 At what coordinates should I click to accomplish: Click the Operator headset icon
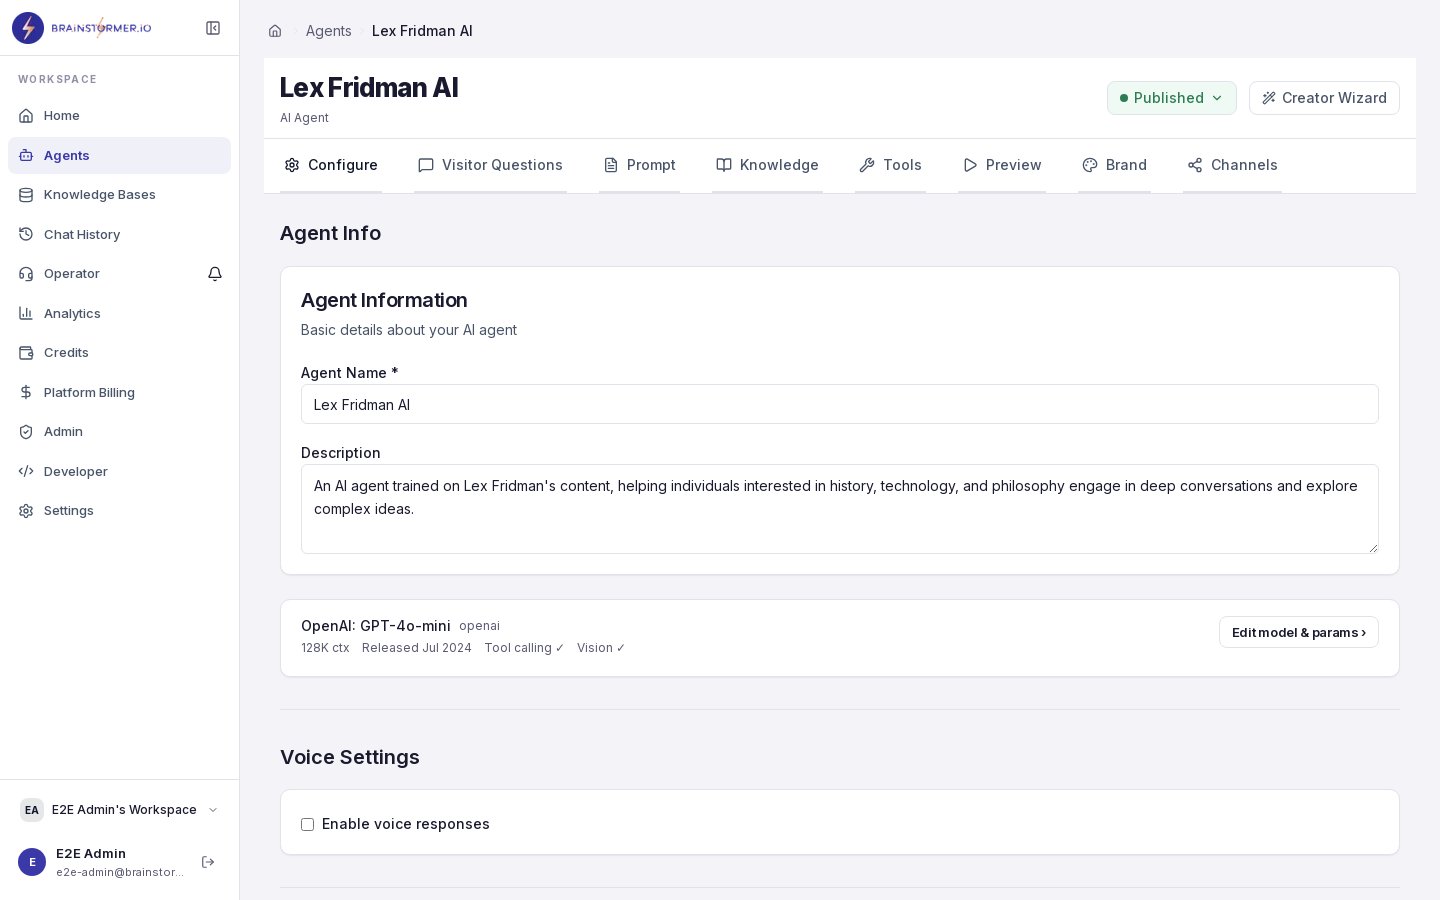(x=26, y=274)
